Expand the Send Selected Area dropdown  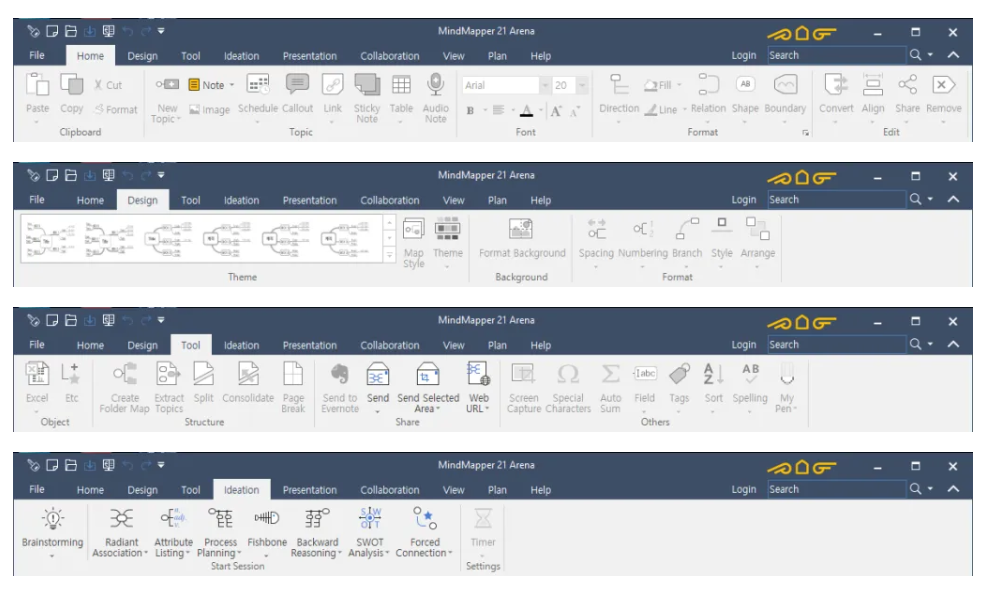pos(438,409)
